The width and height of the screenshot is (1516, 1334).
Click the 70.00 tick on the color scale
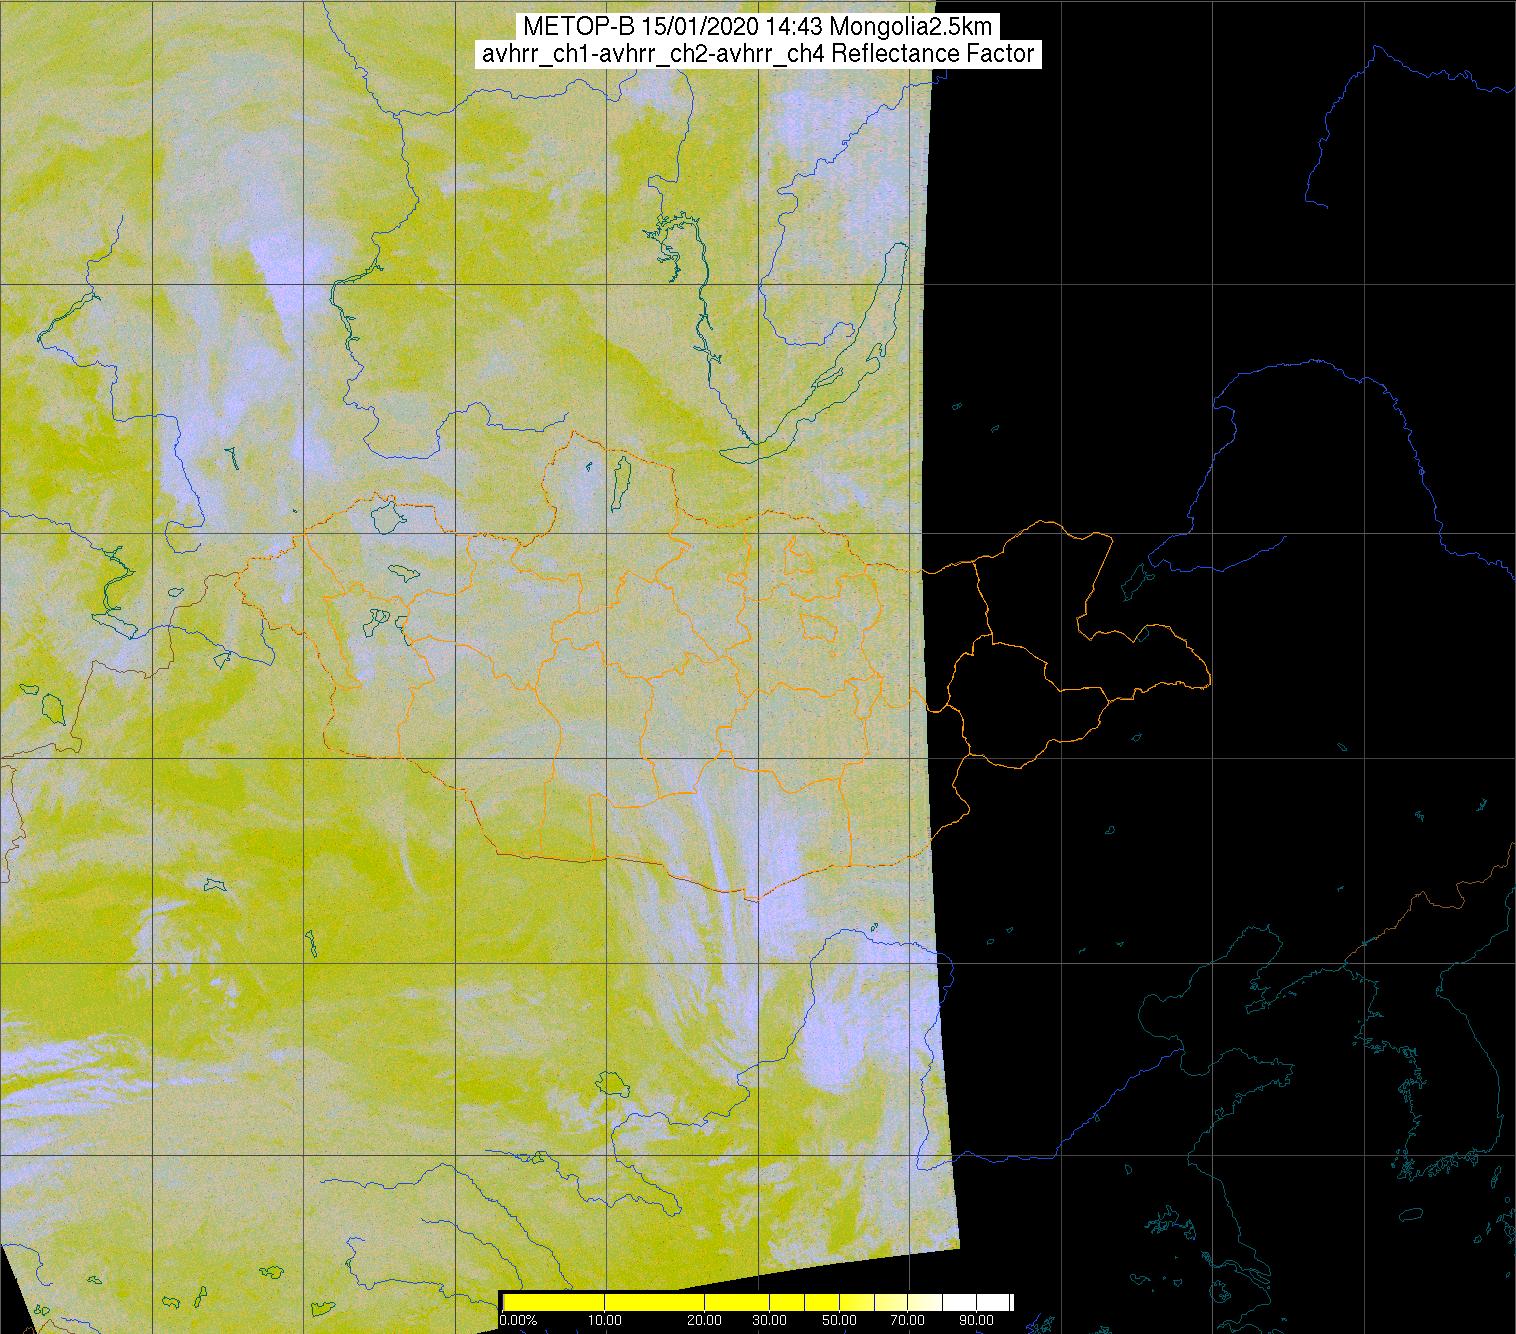[x=908, y=1321]
